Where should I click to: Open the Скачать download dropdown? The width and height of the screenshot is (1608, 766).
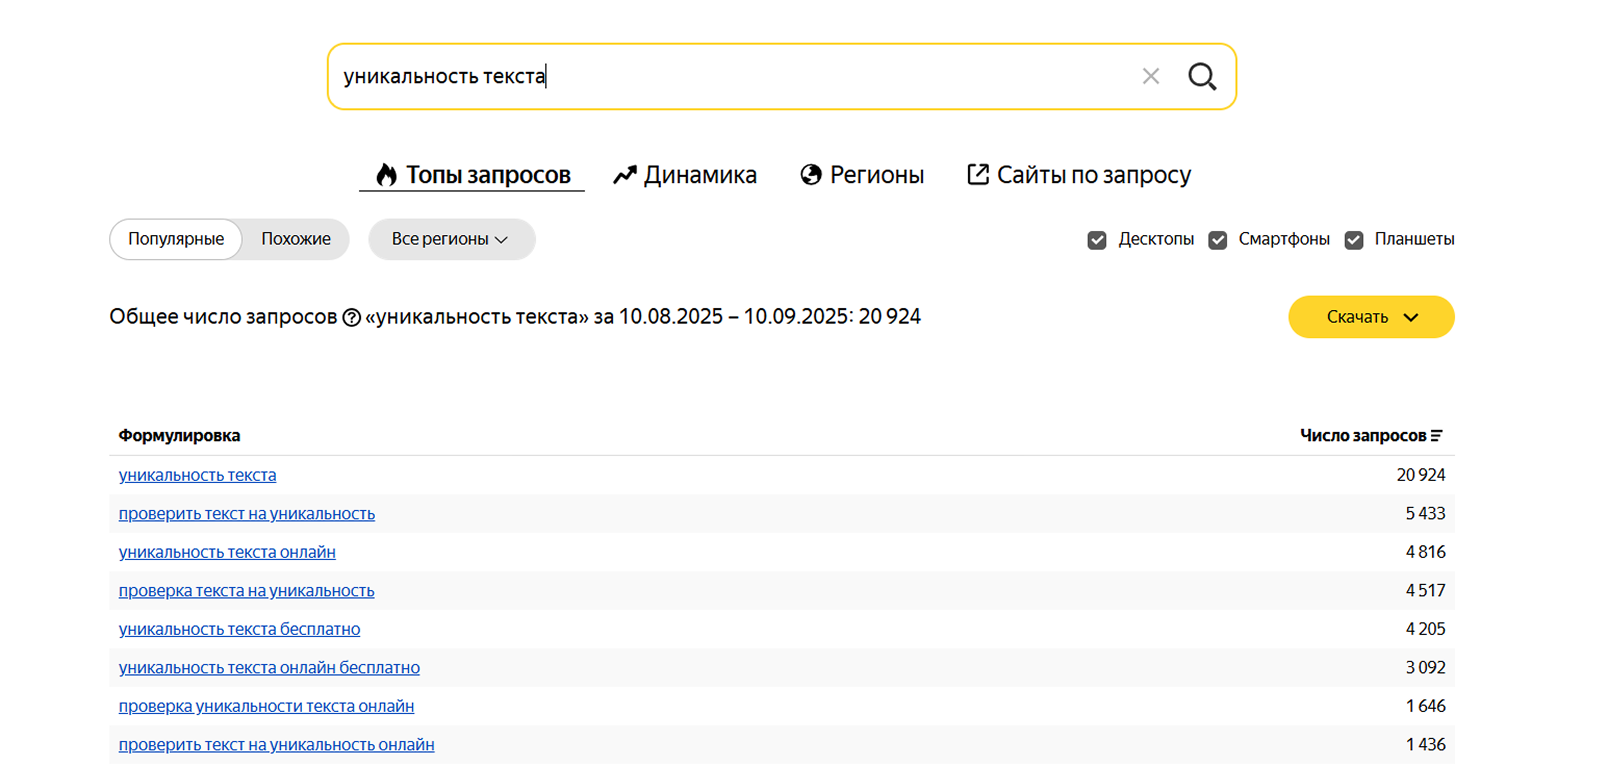pyautogui.click(x=1370, y=317)
